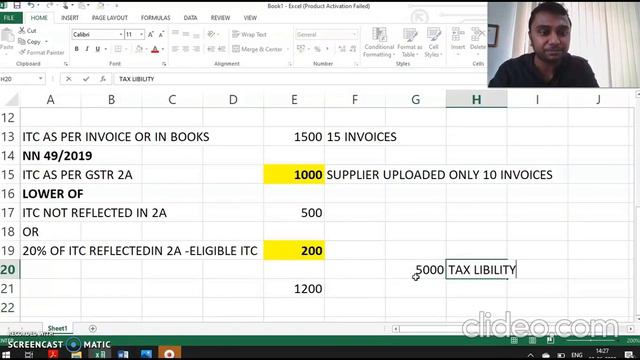Decrease cell indent

coord(211,49)
